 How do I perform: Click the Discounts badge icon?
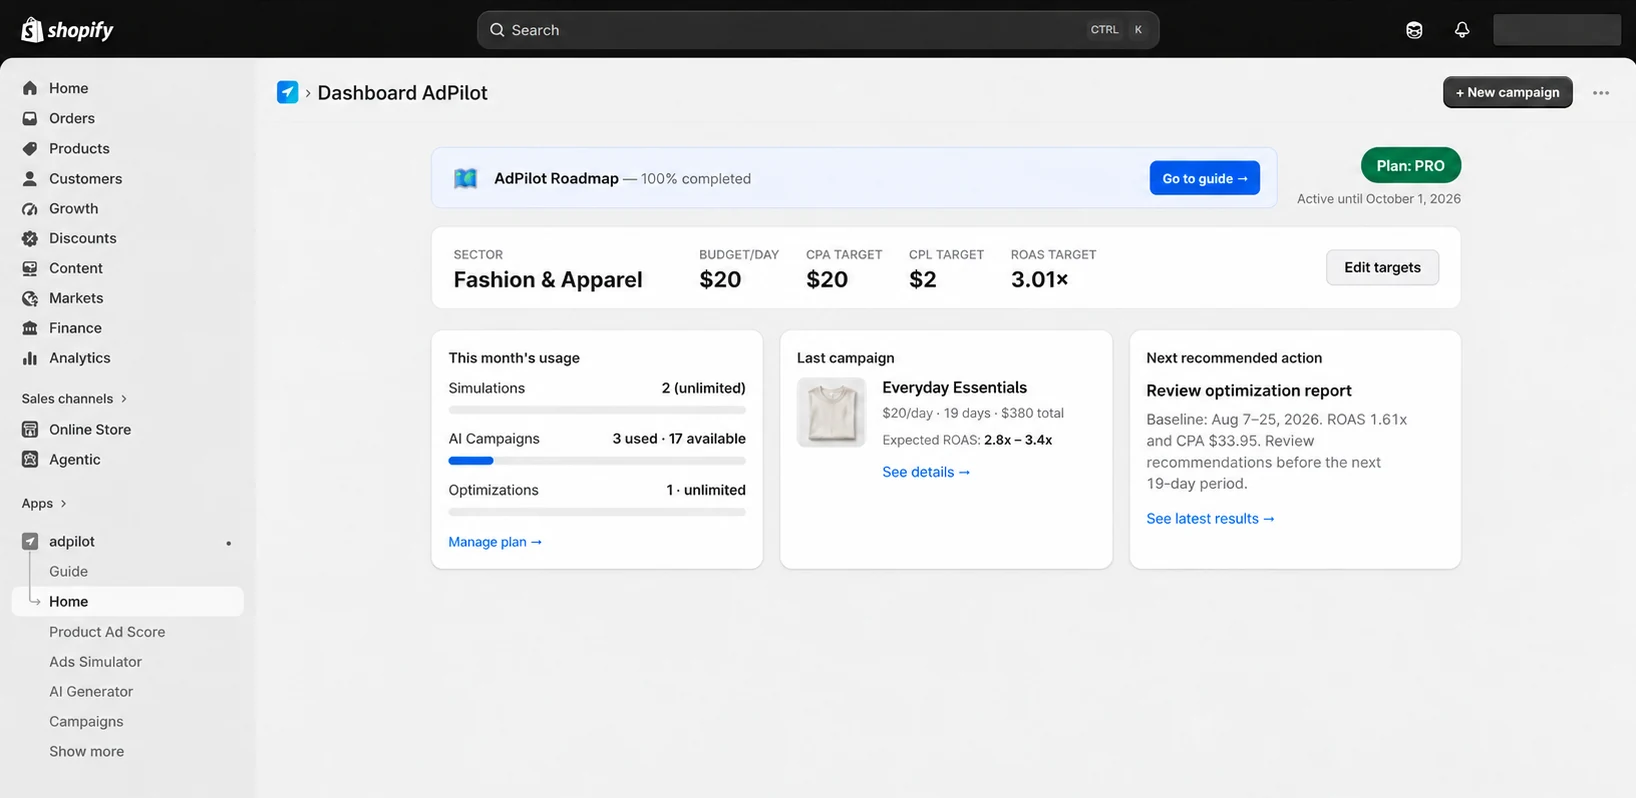coord(30,238)
